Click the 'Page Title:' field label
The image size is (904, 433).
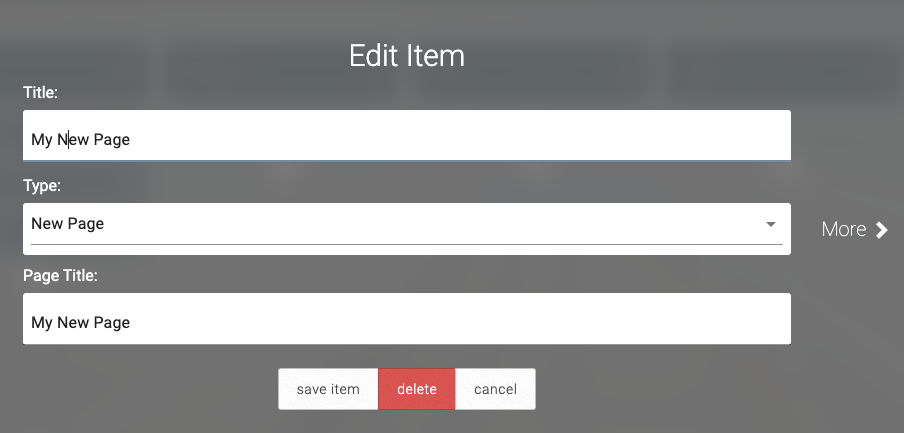pos(60,275)
